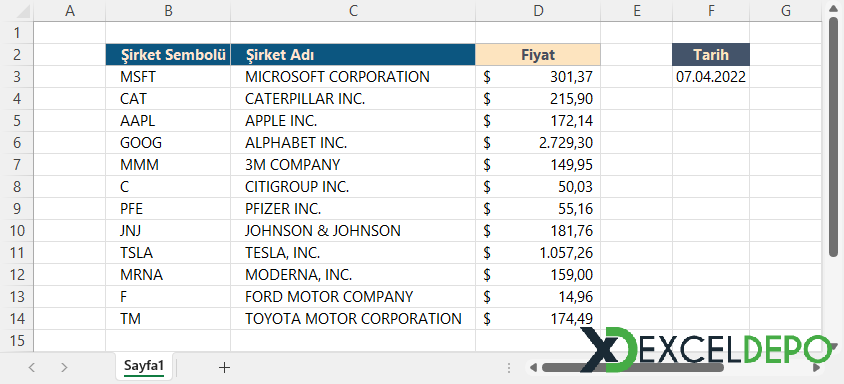Screen dimensions: 844x384
Task: Select the TOYOTA MOTOR CORPORATION cell
Action: [353, 319]
